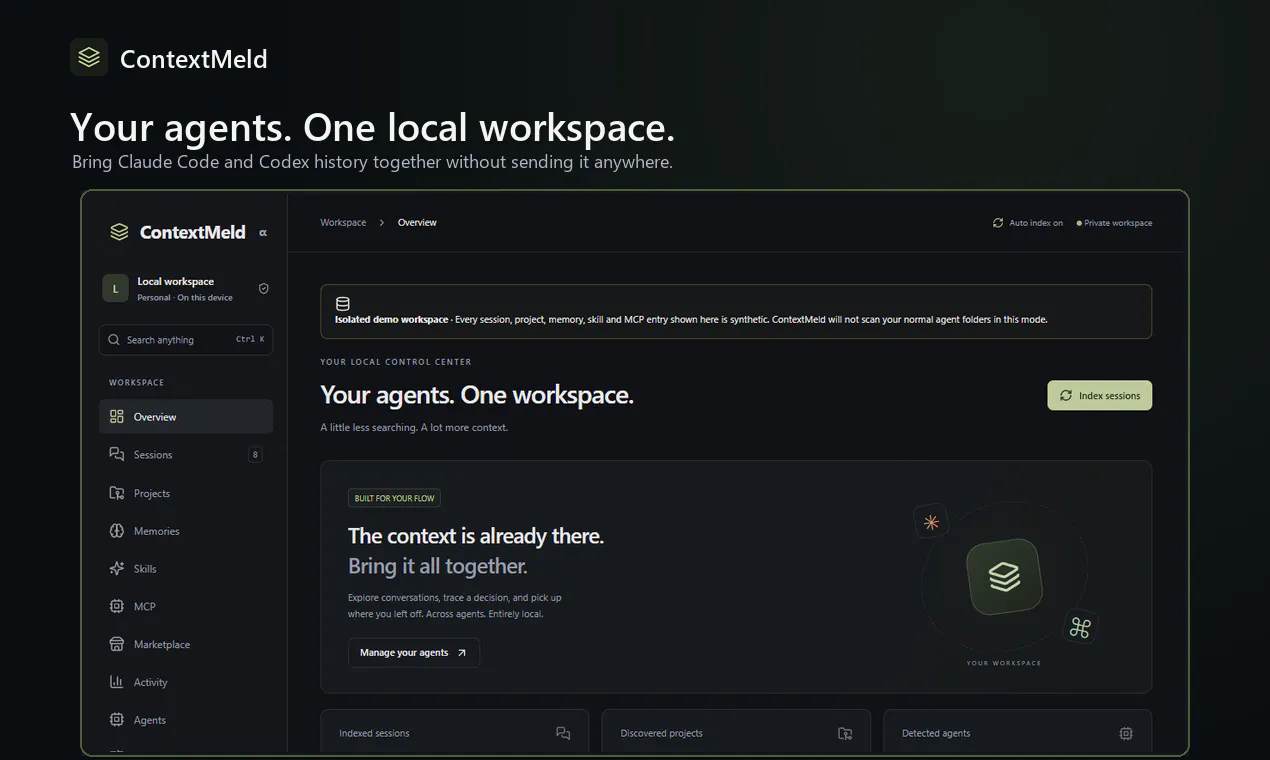
Task: Click the Ctrl K shortcut hint in search
Action: pyautogui.click(x=250, y=340)
